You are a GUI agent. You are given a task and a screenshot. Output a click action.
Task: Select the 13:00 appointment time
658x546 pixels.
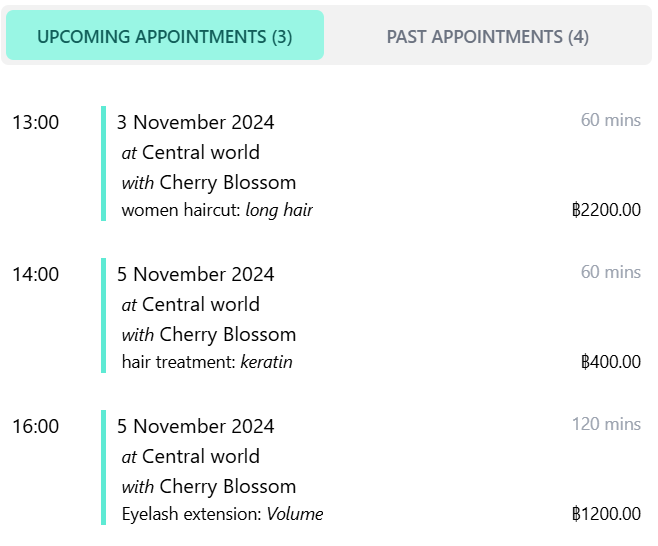(x=36, y=122)
